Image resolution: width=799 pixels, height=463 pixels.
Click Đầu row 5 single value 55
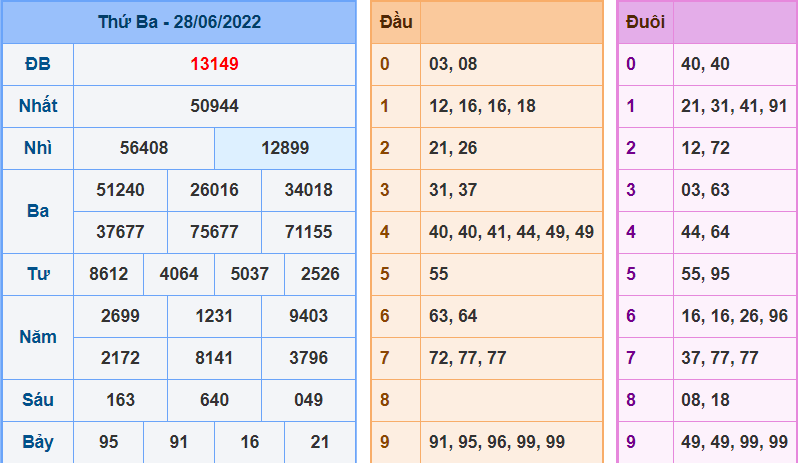[439, 274]
